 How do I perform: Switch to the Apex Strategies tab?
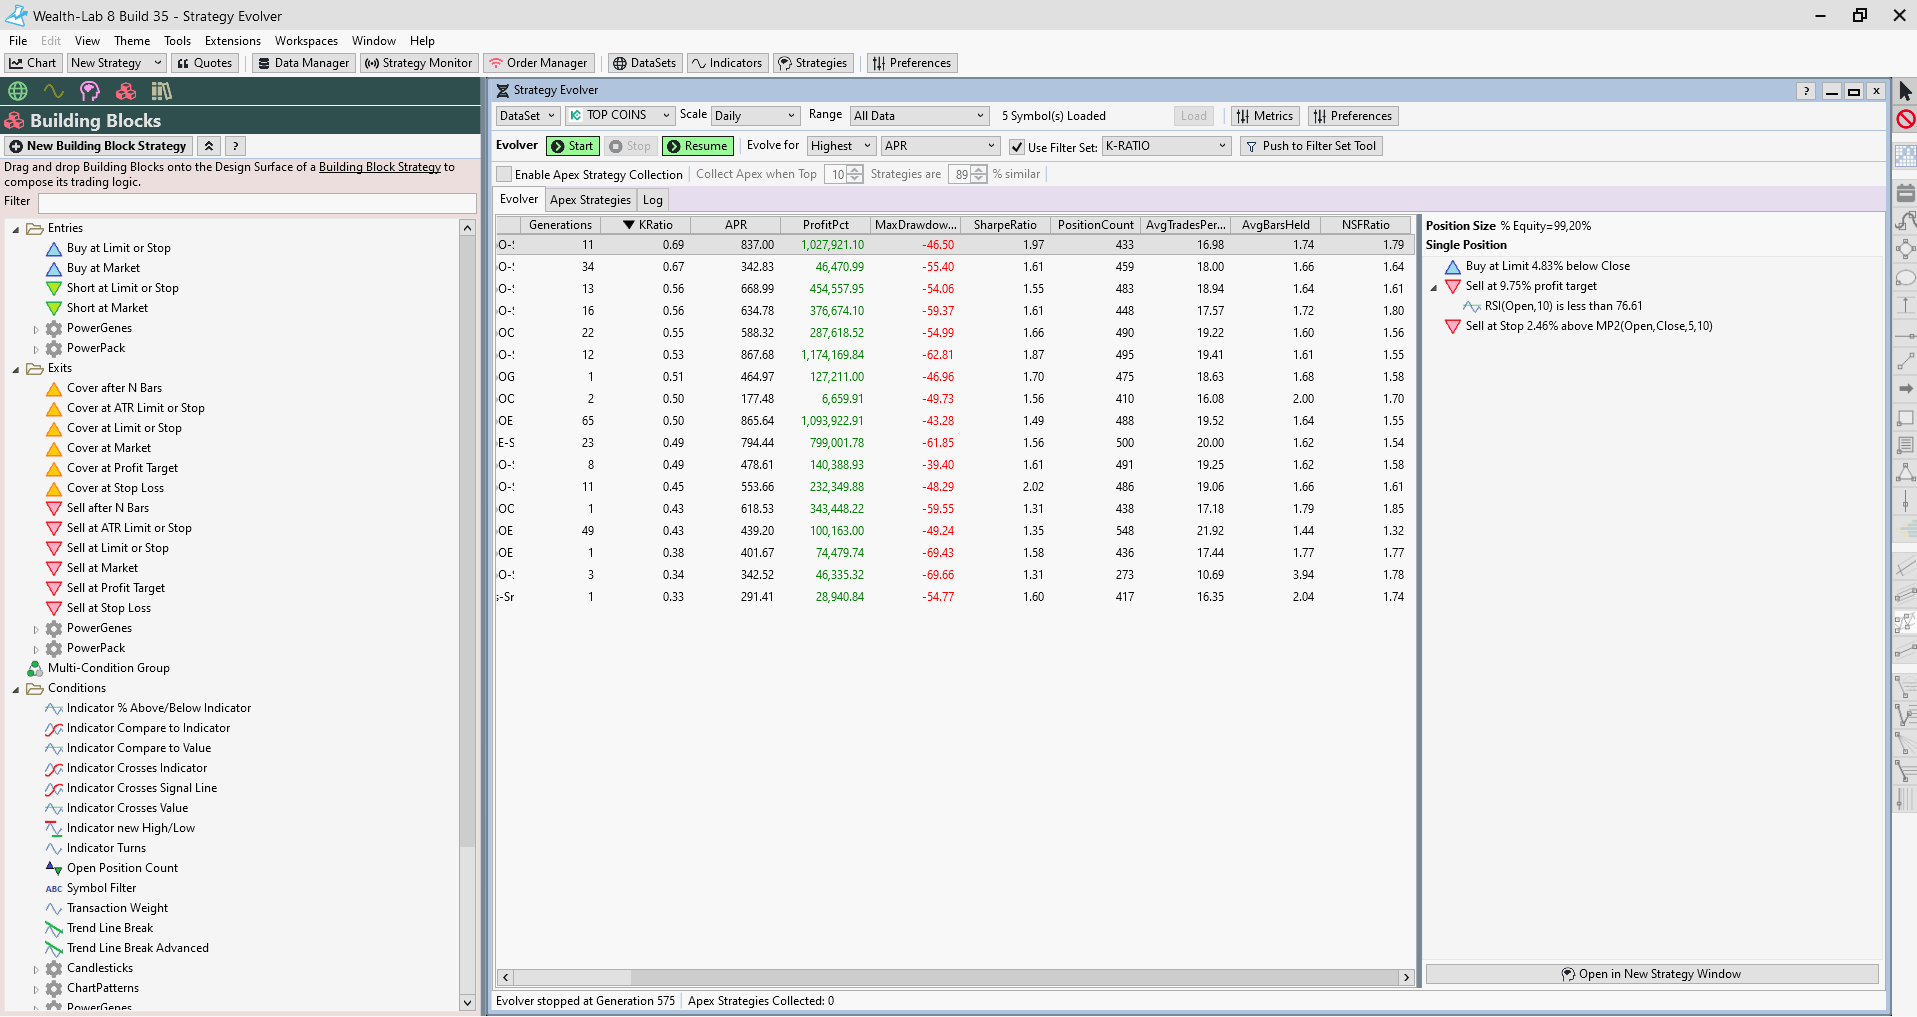[x=590, y=199]
